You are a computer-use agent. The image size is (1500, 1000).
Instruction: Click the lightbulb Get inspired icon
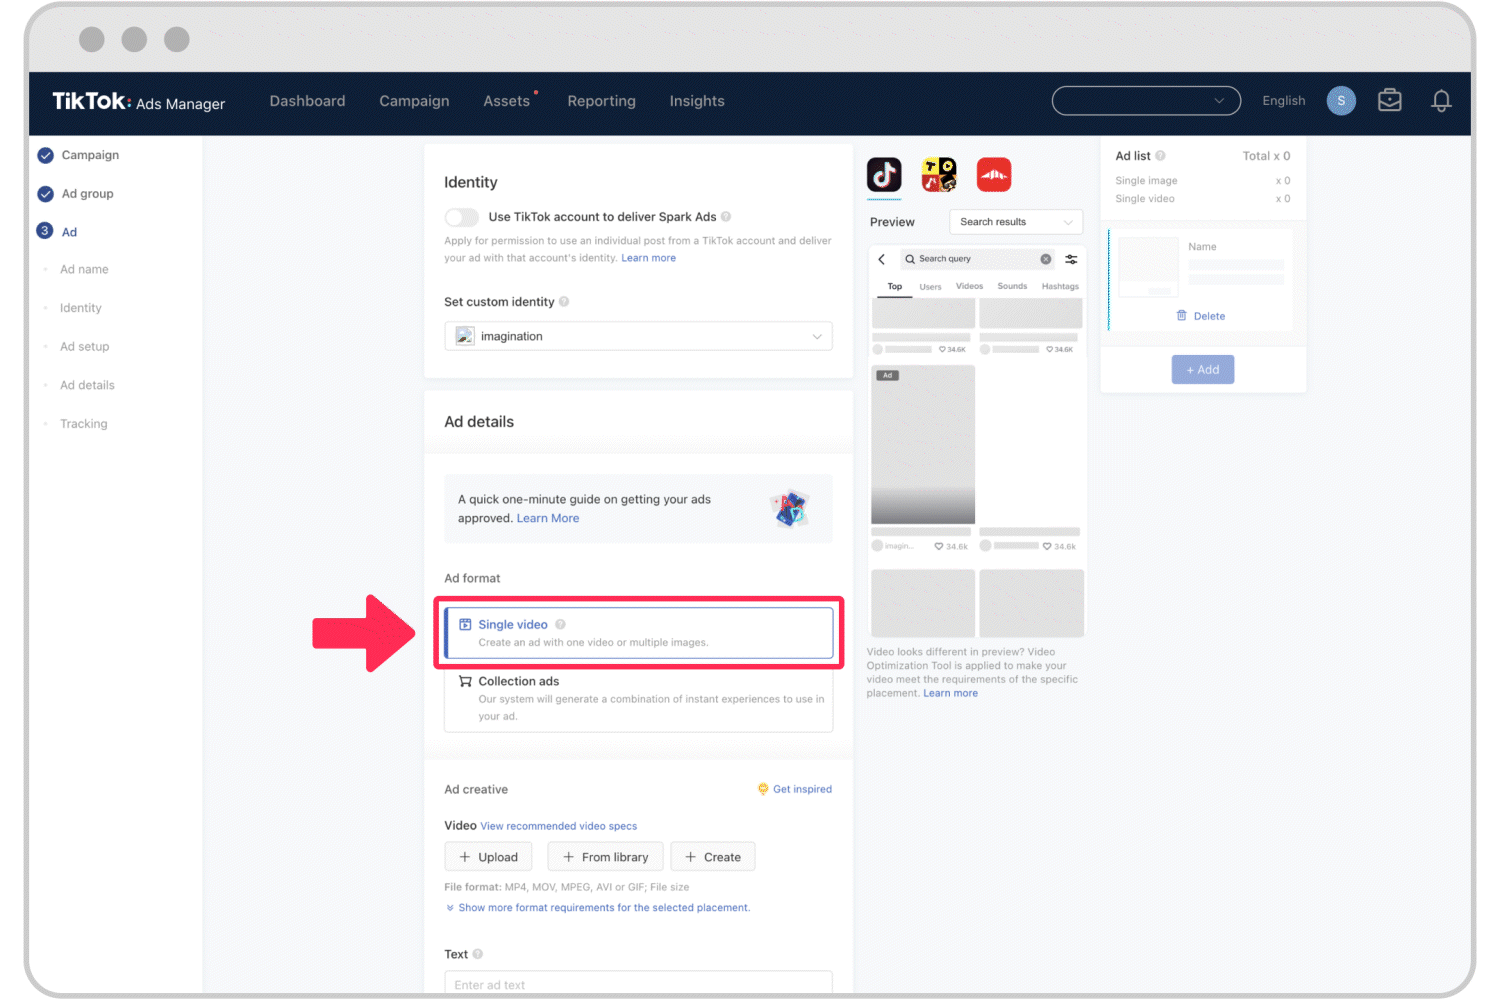(x=763, y=789)
